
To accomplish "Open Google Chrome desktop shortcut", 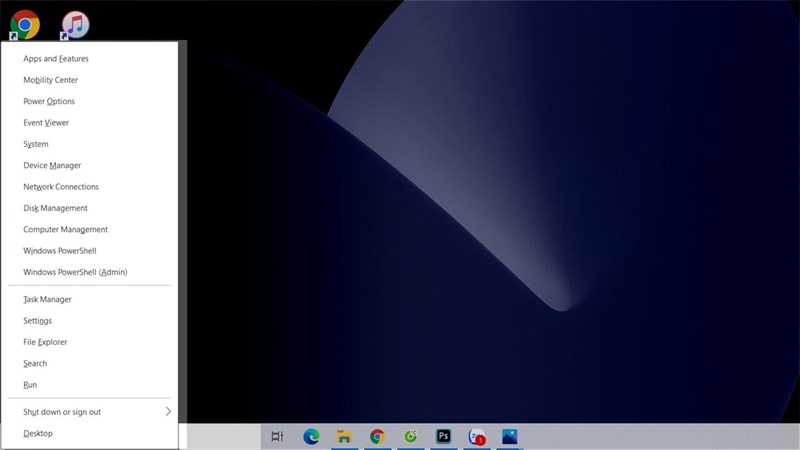I will [24, 24].
